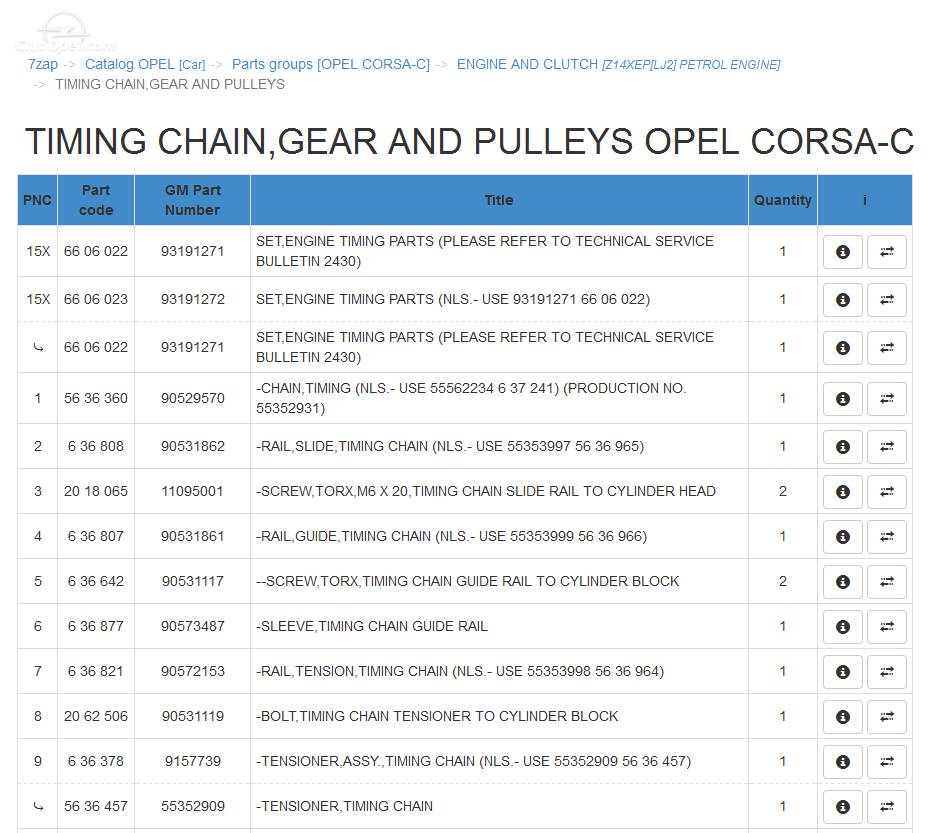Click GM number 9157739
932x833 pixels.
pyautogui.click(x=193, y=761)
